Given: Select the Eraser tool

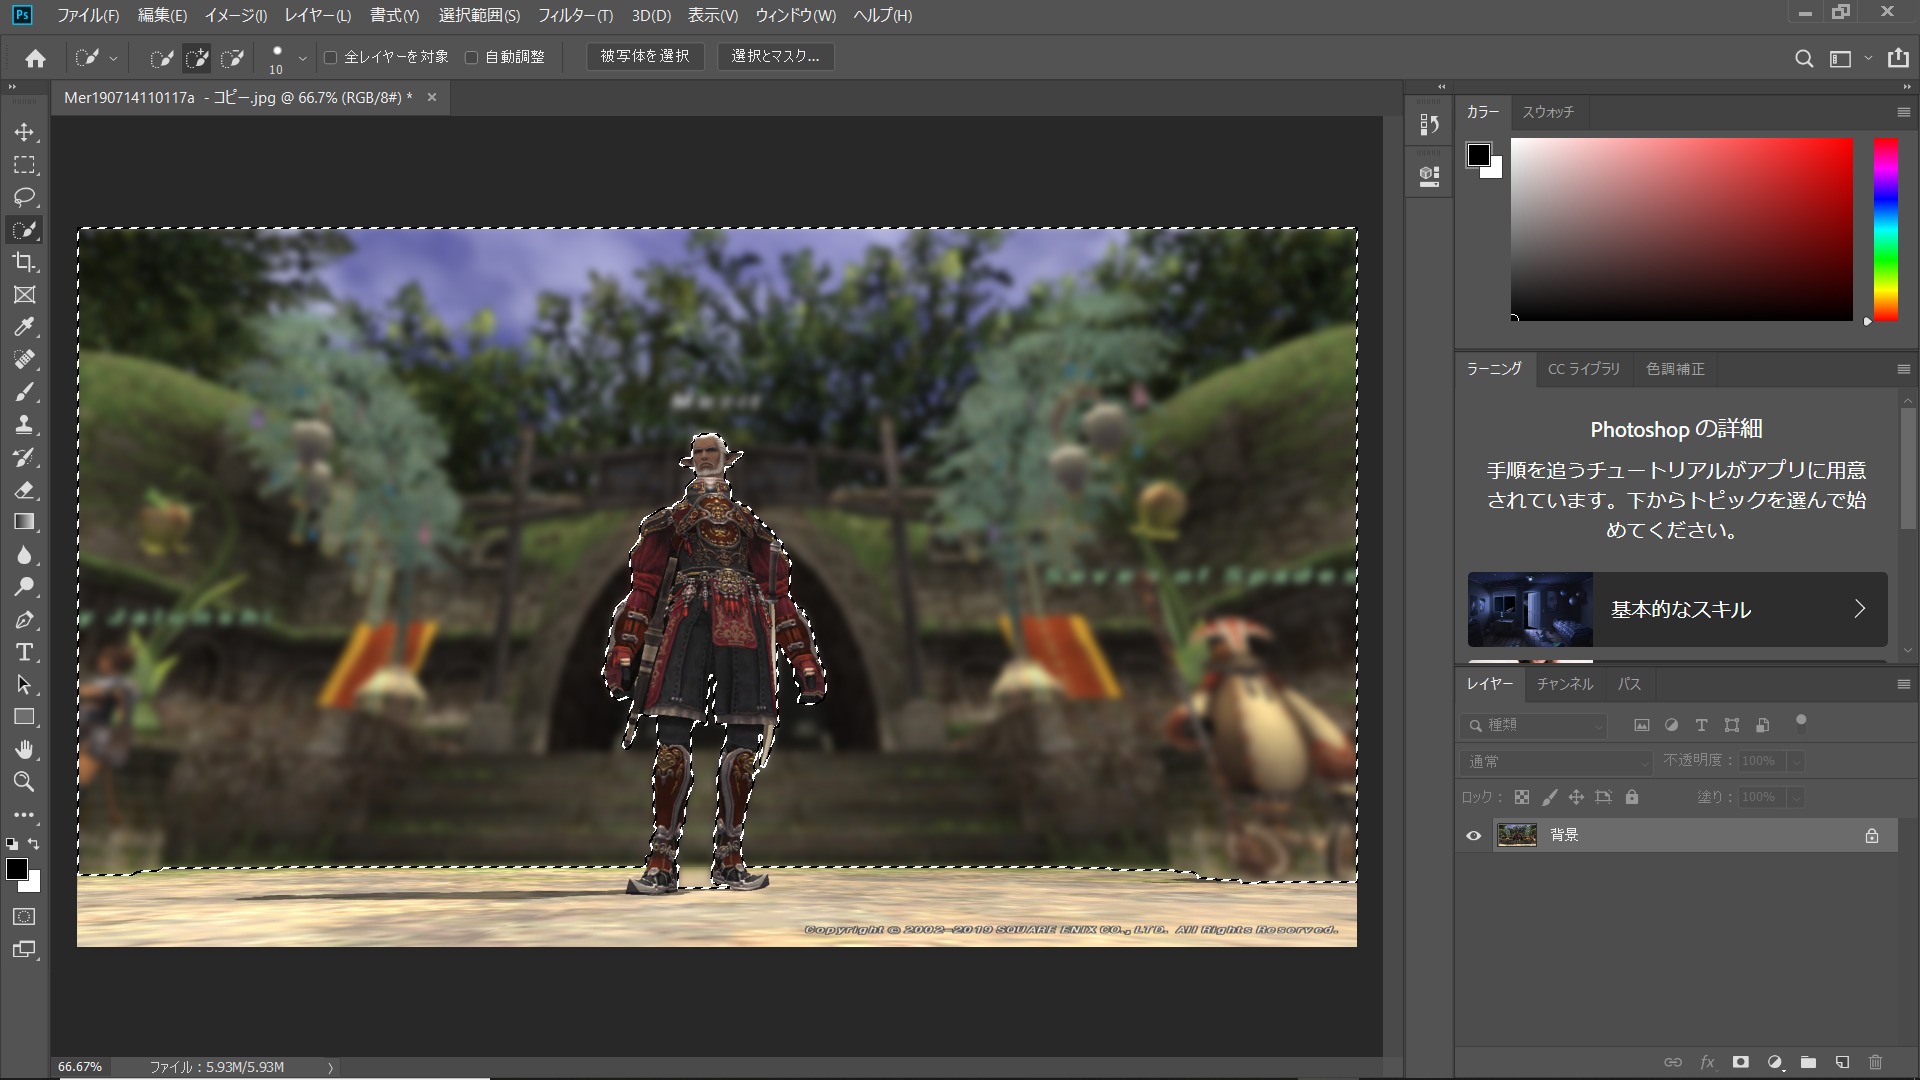Looking at the screenshot, I should pyautogui.click(x=24, y=489).
